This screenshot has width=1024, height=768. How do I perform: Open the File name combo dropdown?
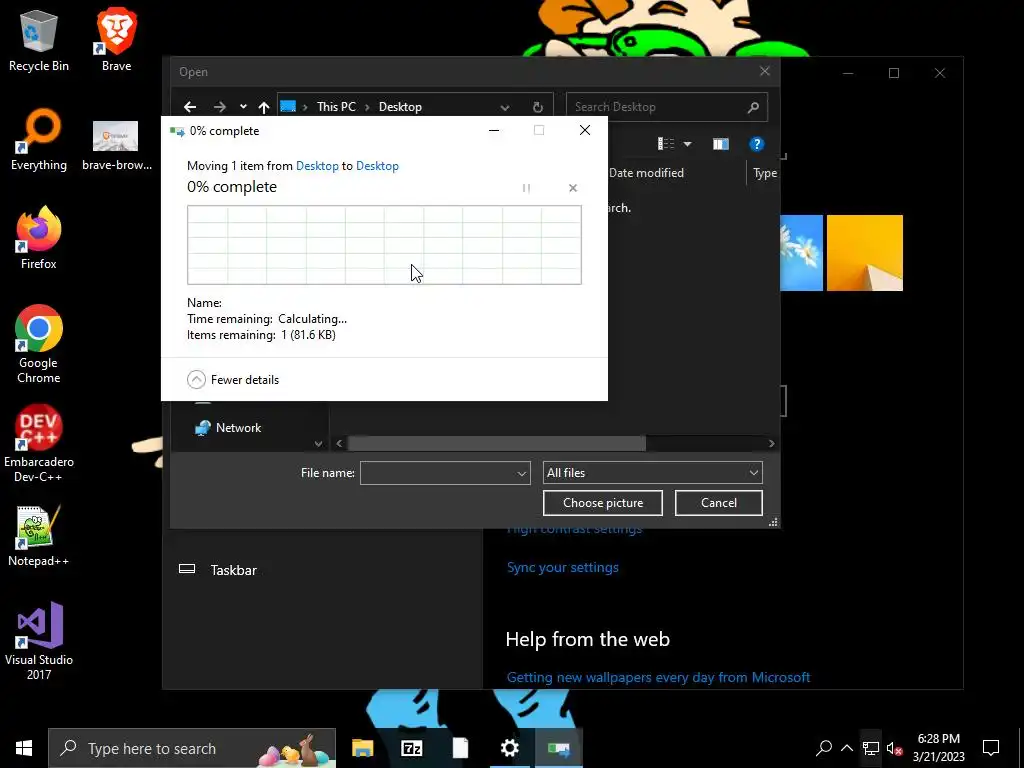coord(521,473)
